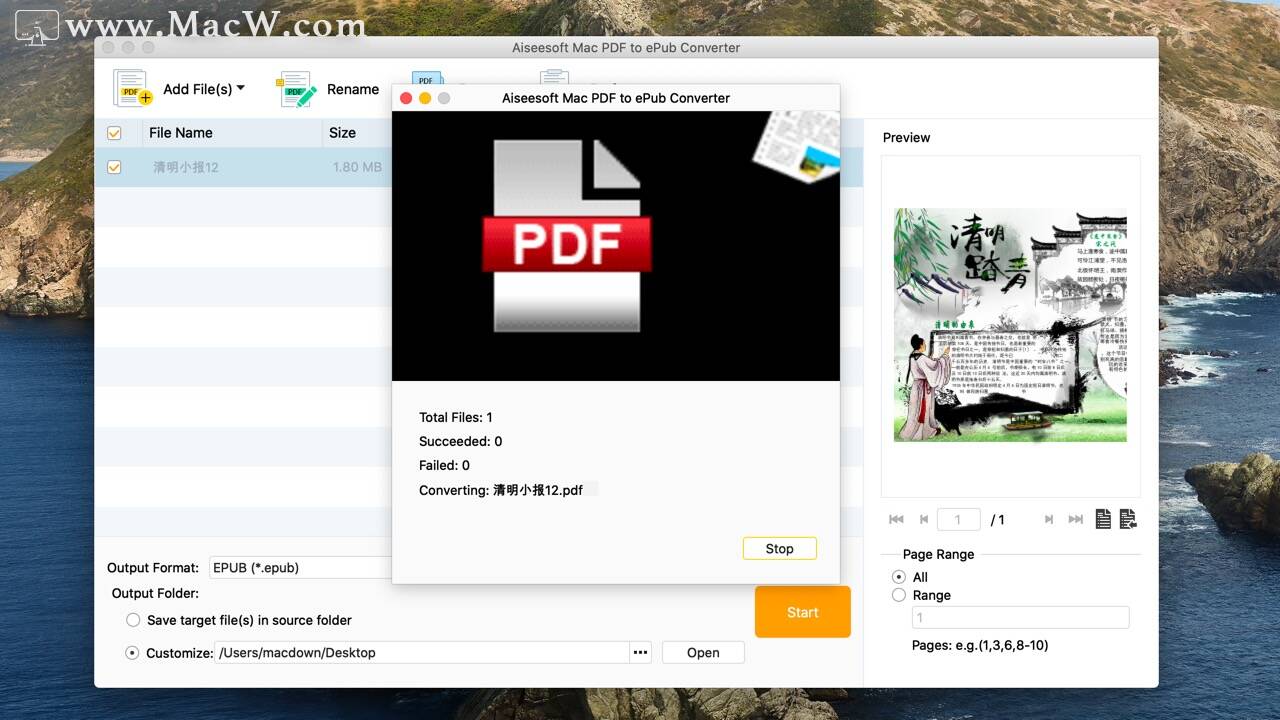Open the Add File(s) dropdown arrow
The height and width of the screenshot is (720, 1280).
pos(239,89)
